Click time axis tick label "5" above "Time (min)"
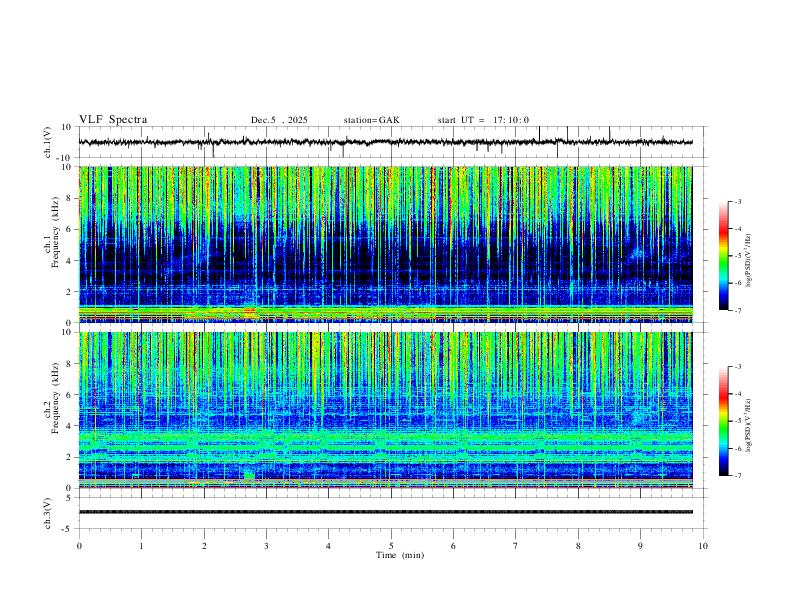The width and height of the screenshot is (792, 612). [391, 546]
